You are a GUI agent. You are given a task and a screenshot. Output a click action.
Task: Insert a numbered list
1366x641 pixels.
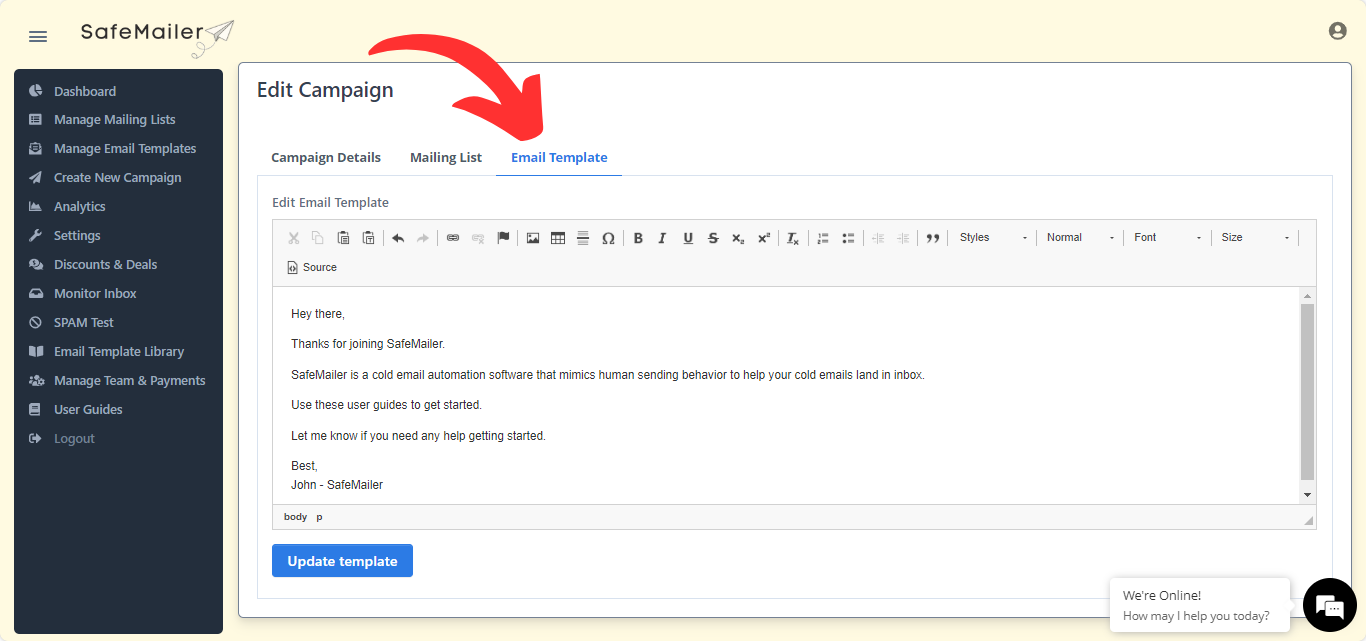point(823,238)
